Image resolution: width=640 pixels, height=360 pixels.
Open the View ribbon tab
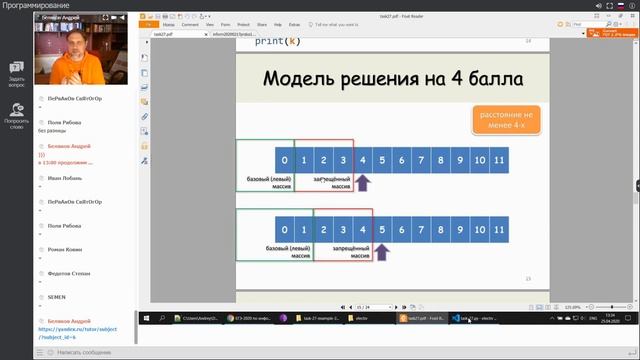click(210, 24)
